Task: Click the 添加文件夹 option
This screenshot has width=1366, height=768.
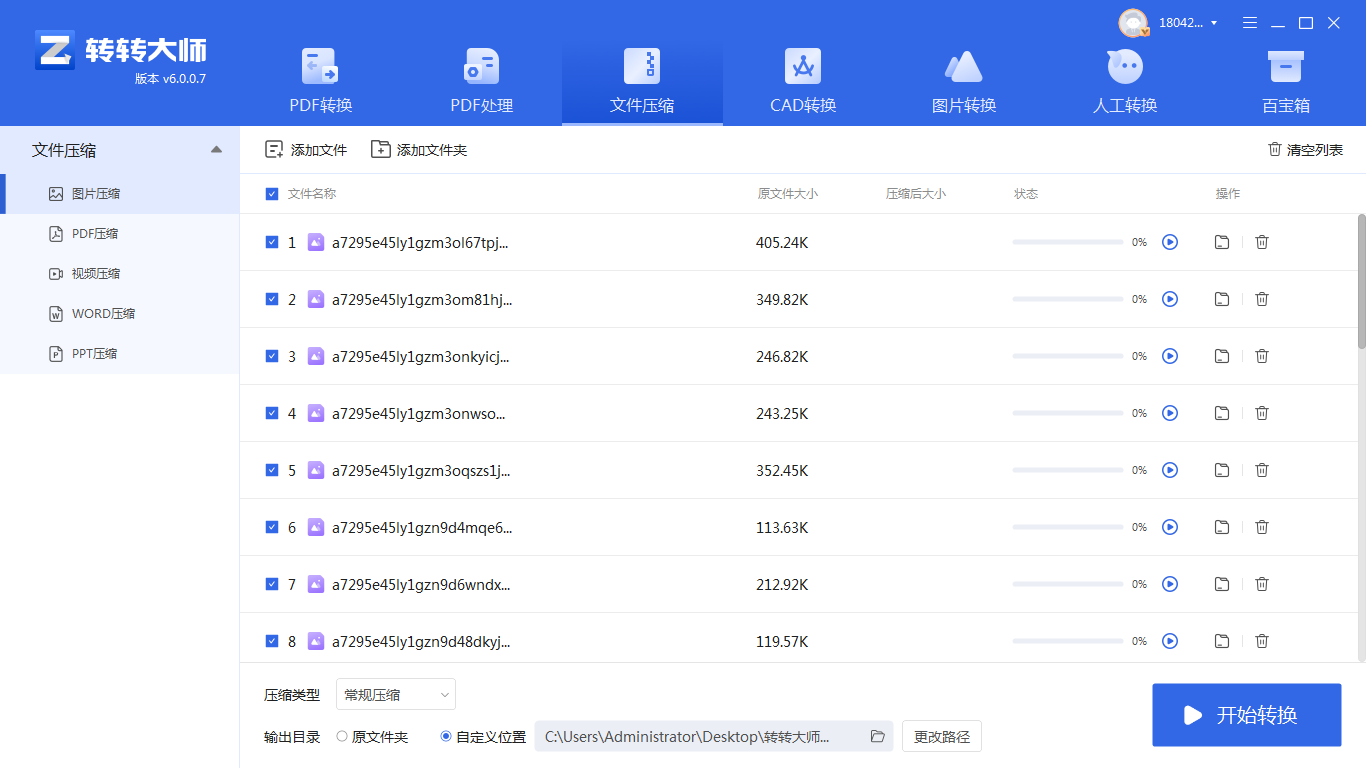Action: 418,148
